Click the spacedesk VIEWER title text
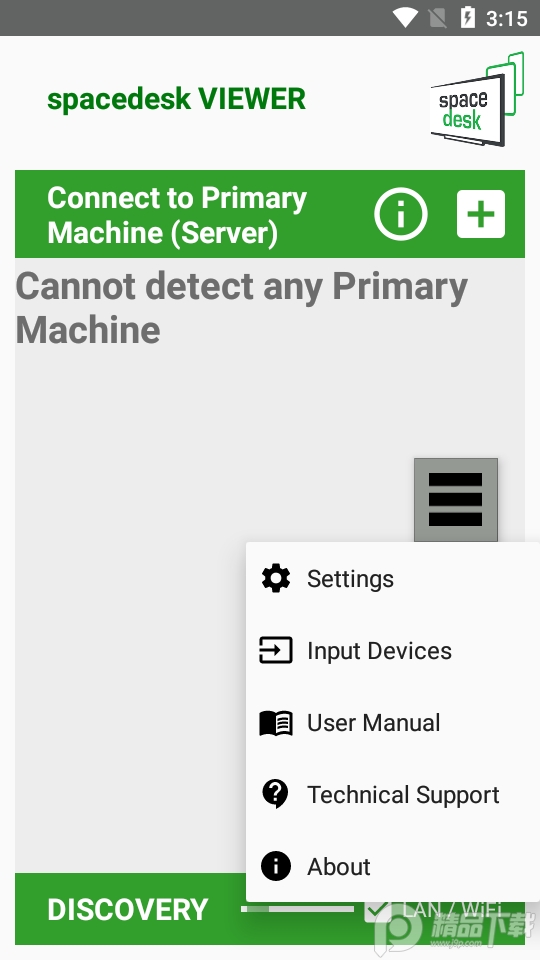This screenshot has width=540, height=960. click(176, 99)
